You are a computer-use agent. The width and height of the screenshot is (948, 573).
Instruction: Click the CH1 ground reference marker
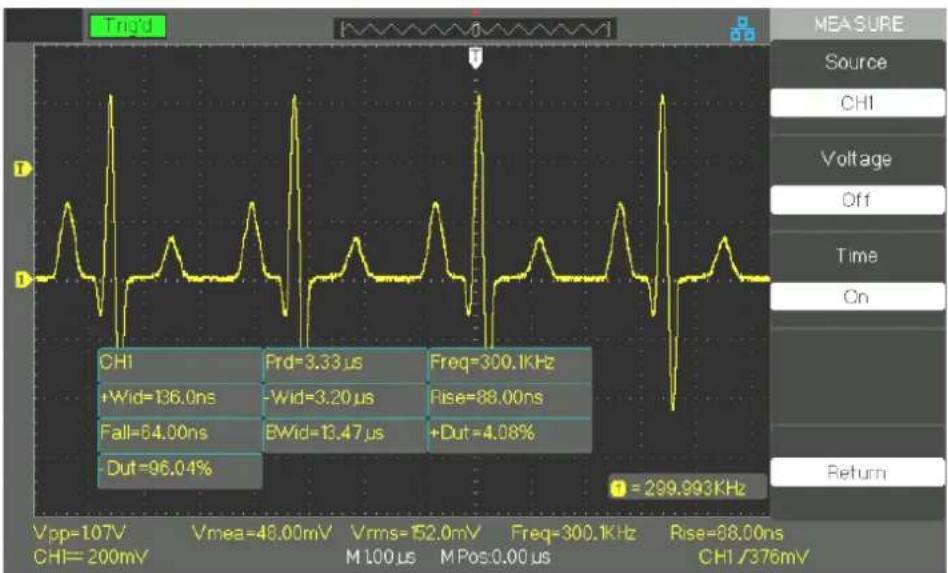coord(22,280)
